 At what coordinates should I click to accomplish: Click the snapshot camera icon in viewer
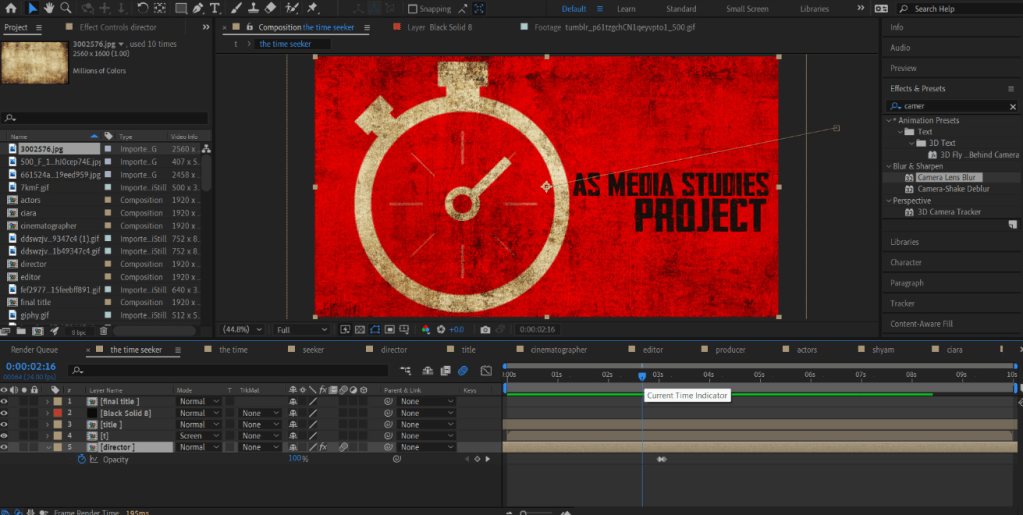pyautogui.click(x=485, y=329)
